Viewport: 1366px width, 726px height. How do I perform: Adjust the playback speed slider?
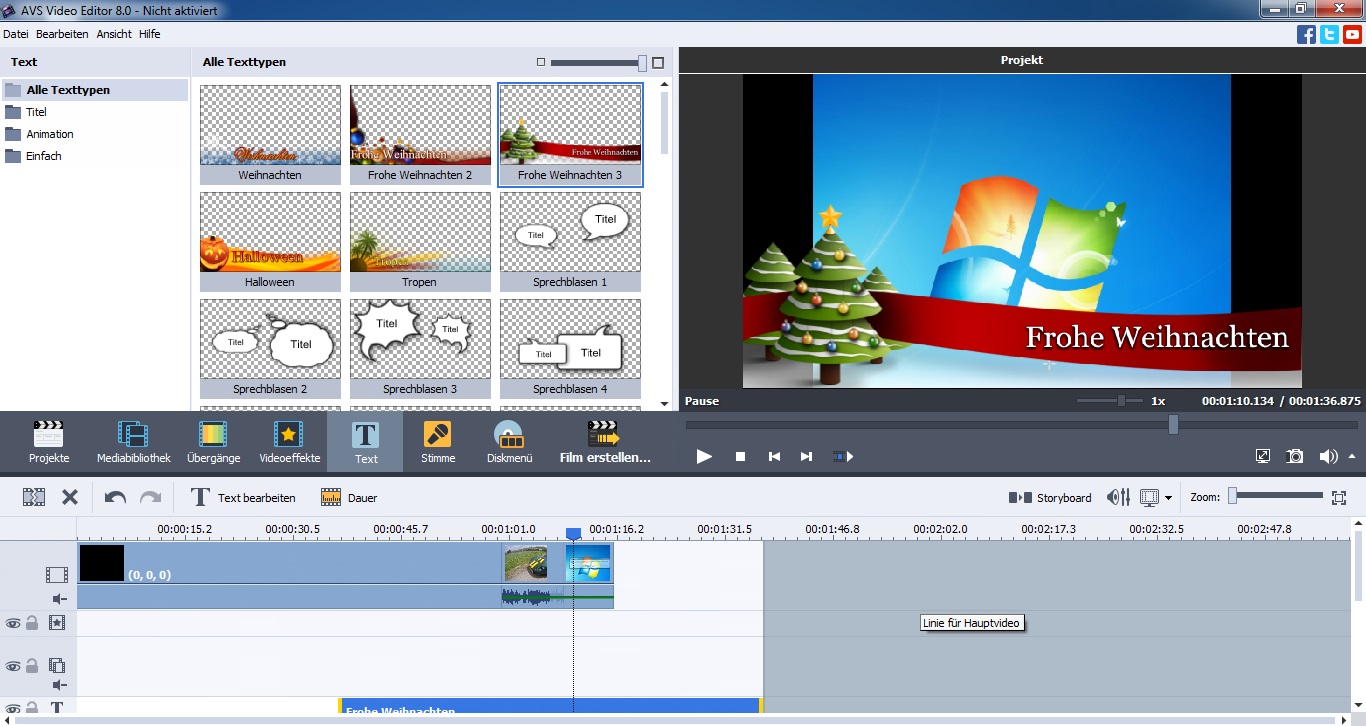click(x=1111, y=400)
